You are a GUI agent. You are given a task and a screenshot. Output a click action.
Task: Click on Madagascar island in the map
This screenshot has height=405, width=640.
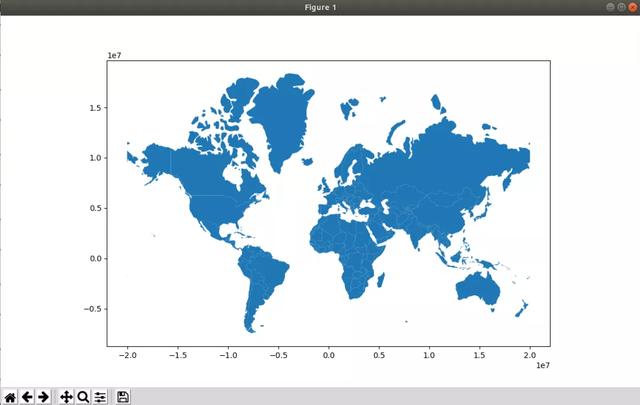(381, 280)
